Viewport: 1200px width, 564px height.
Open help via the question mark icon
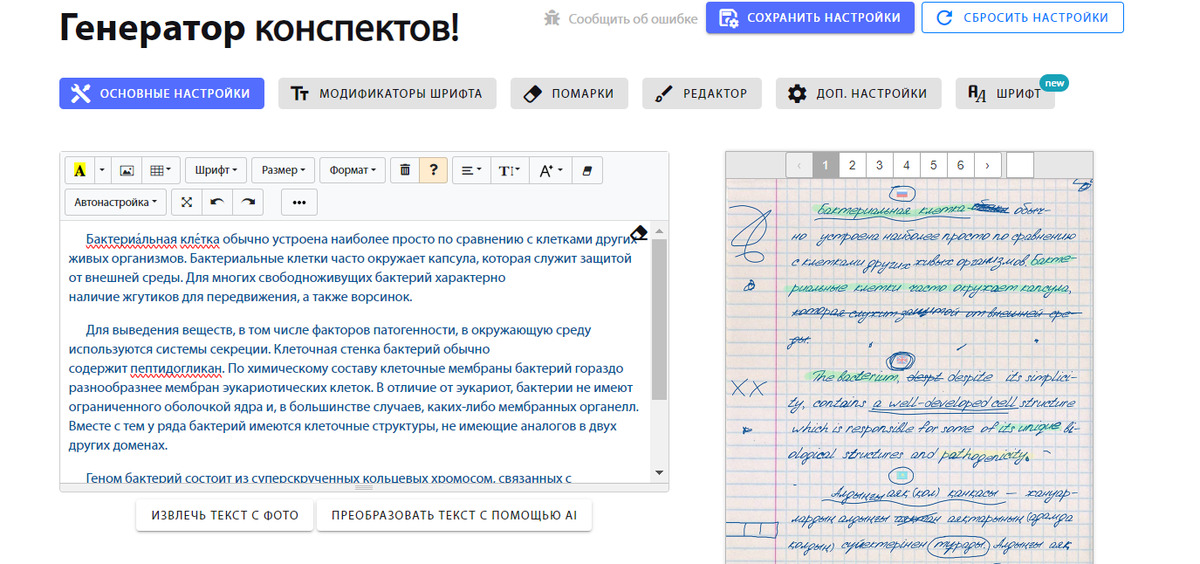point(432,170)
